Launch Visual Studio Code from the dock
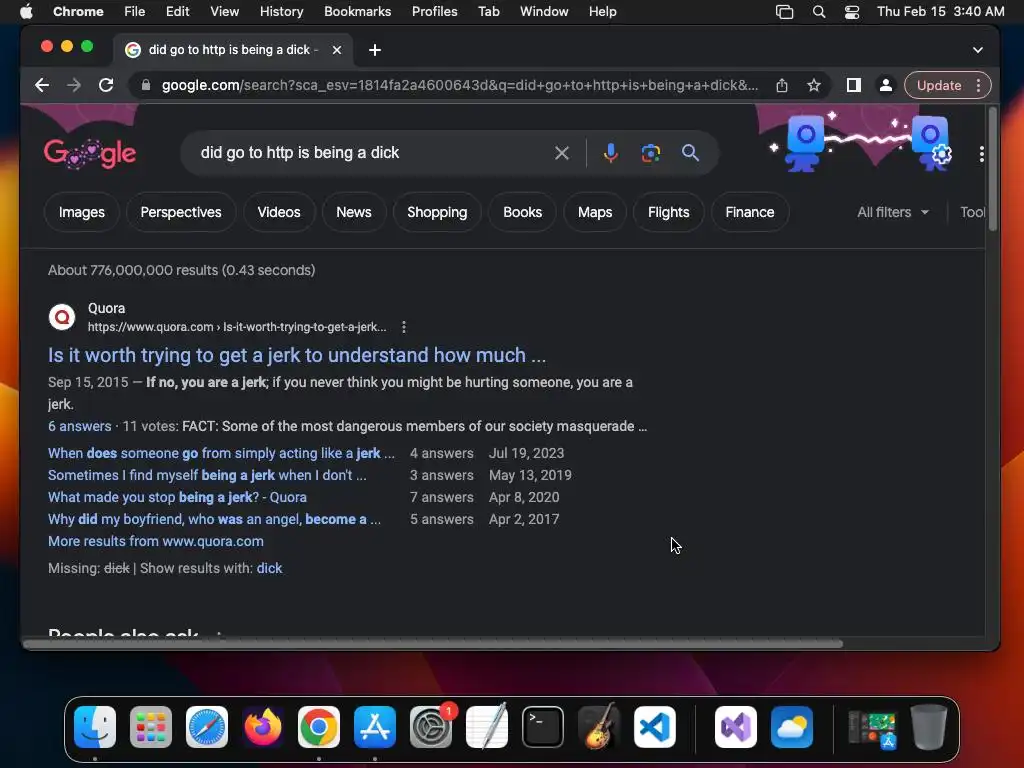The image size is (1024, 768). (x=654, y=727)
